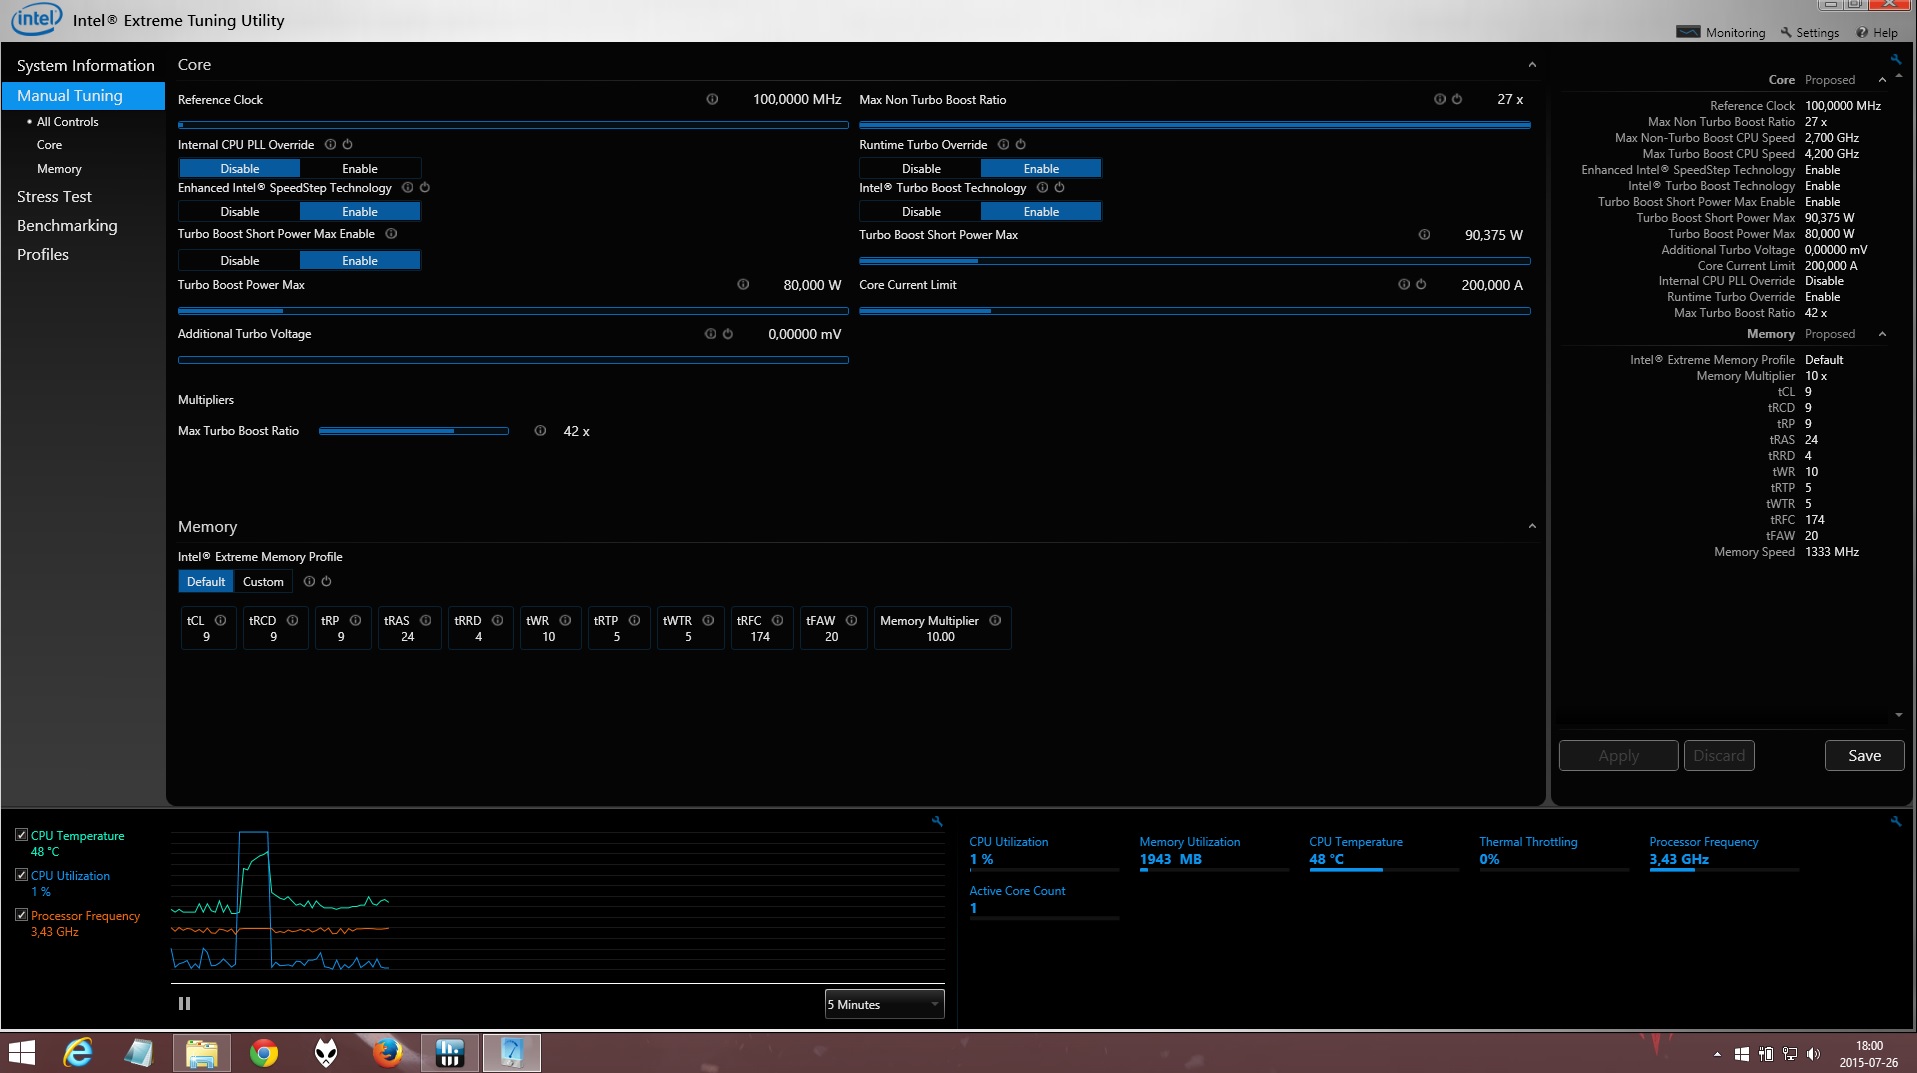
Task: Click info icon next to Internal CPU PLL Override
Action: pos(330,144)
